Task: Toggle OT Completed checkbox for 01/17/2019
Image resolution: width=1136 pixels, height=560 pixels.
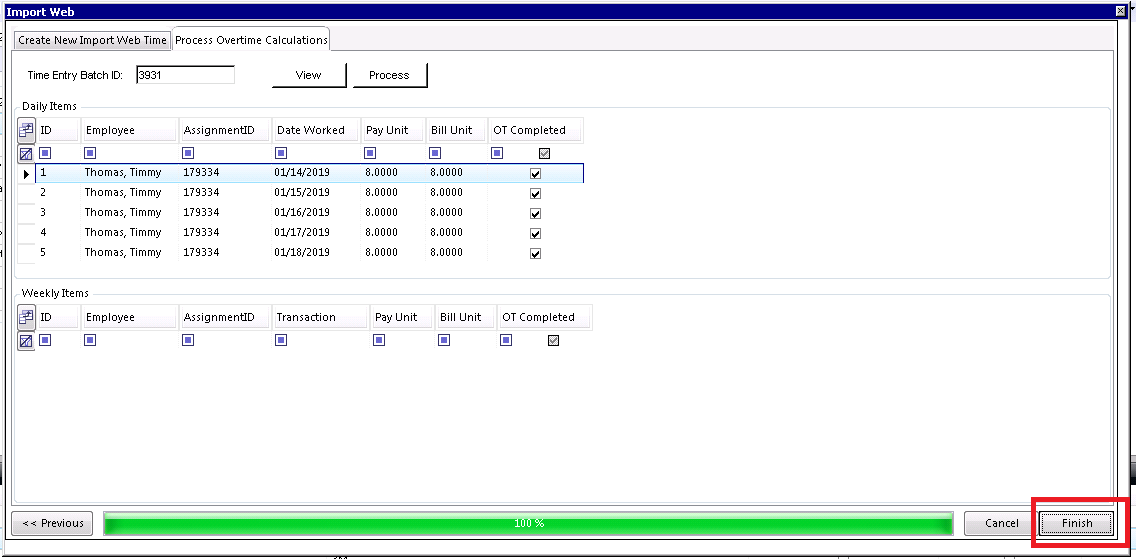Action: coord(535,233)
